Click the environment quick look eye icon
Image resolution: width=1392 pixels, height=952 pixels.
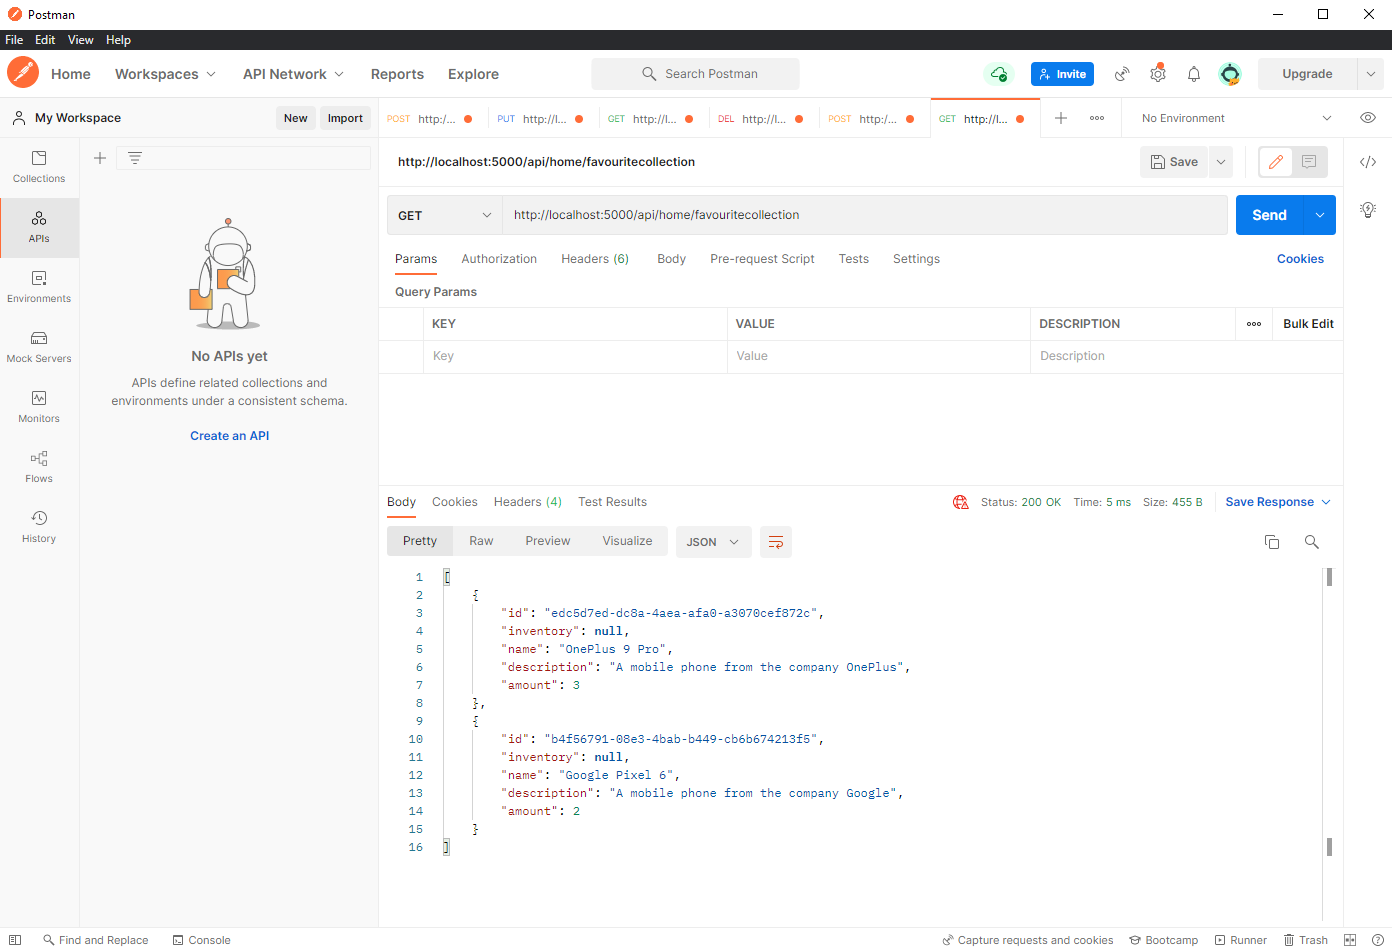tap(1368, 118)
